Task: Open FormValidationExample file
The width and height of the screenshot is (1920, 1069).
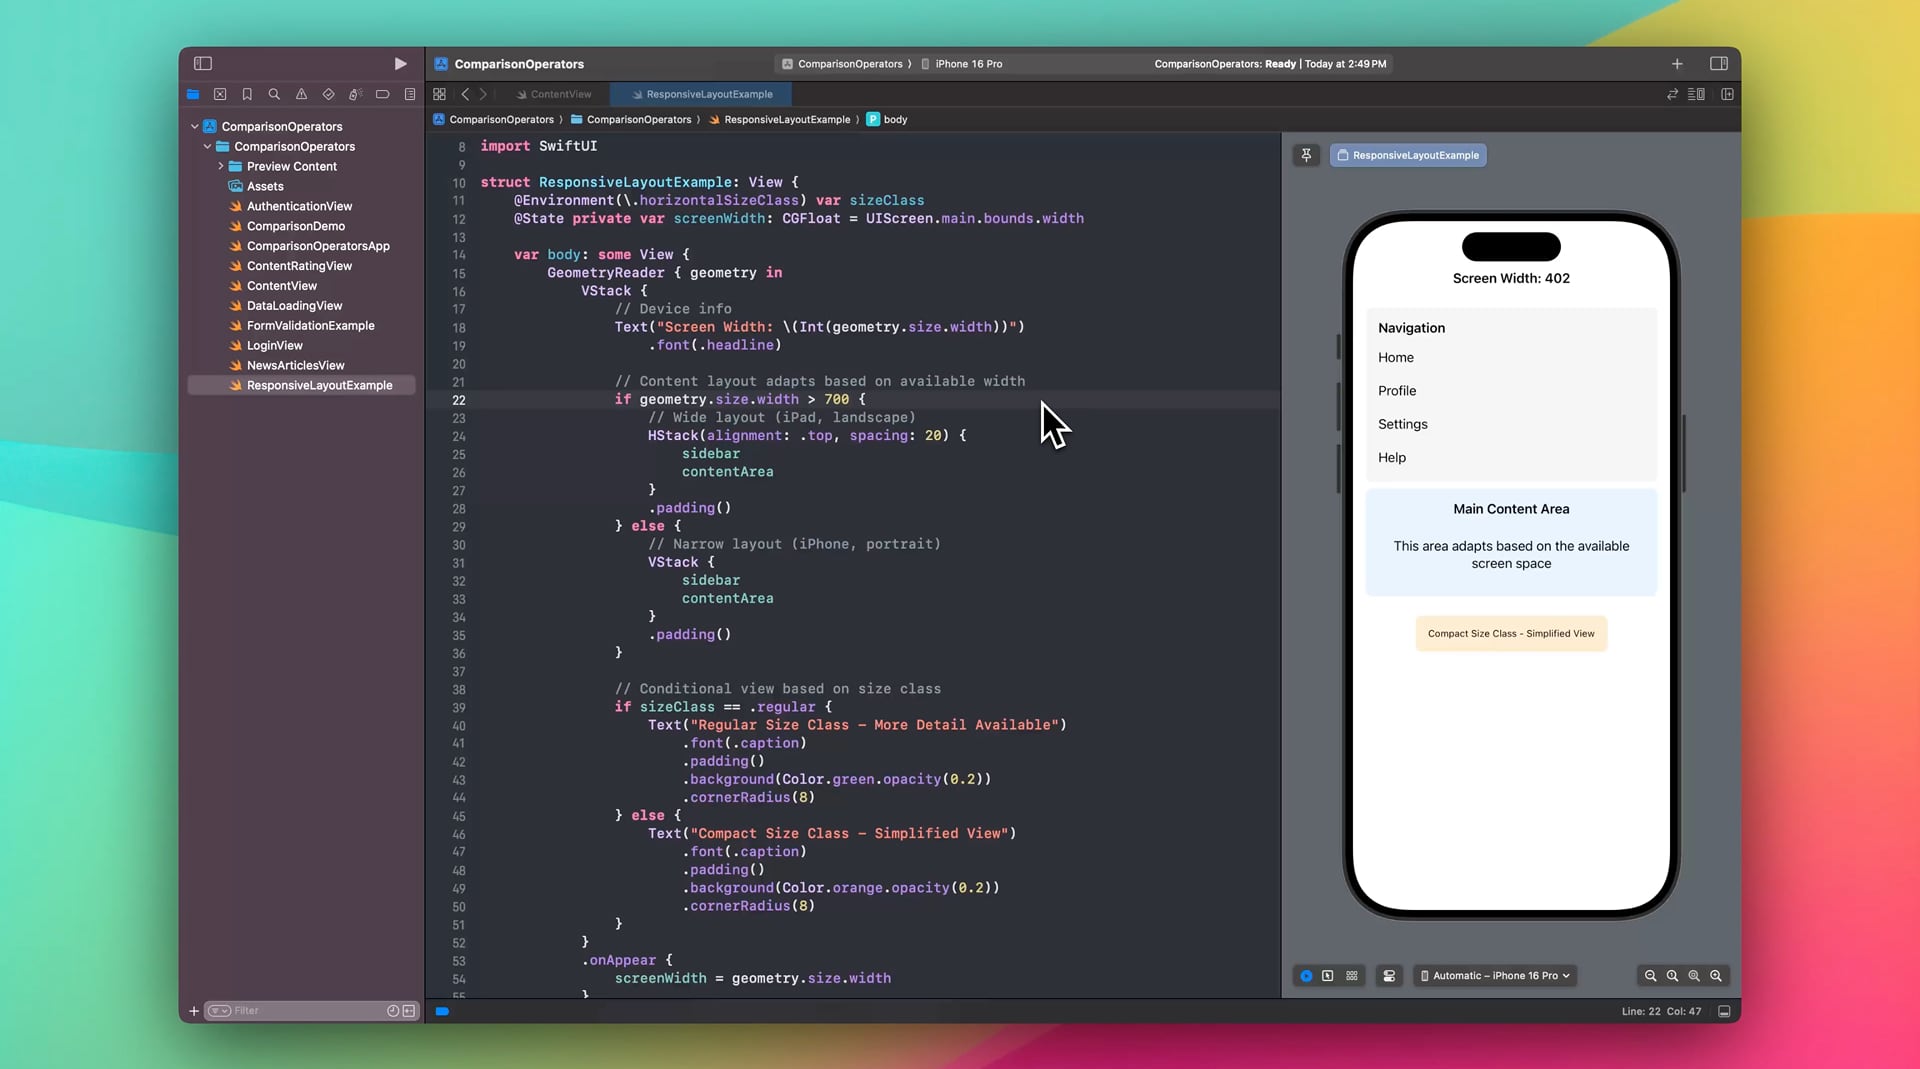Action: tap(311, 326)
